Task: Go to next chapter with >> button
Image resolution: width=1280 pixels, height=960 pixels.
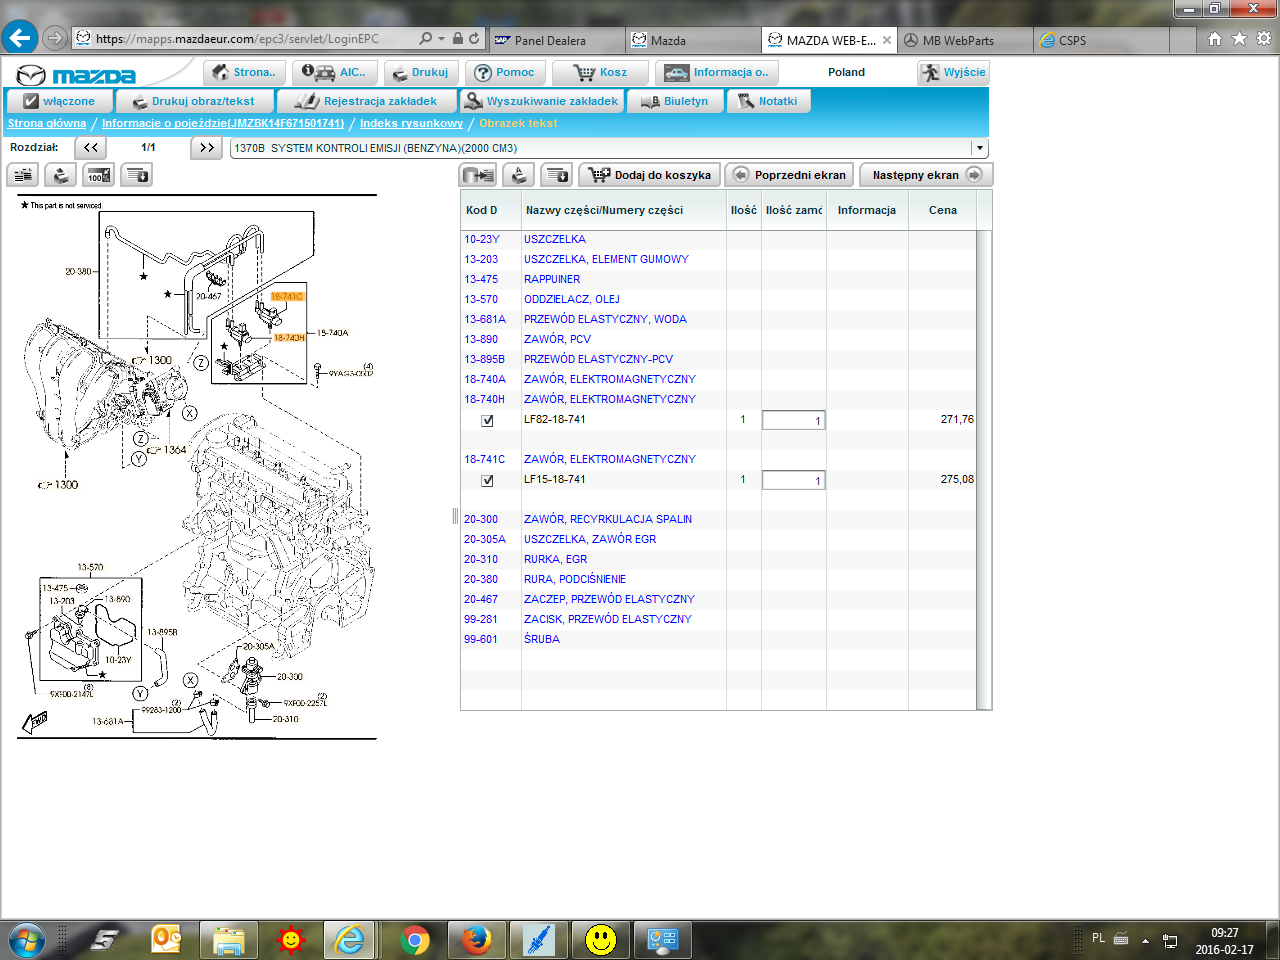Action: [206, 148]
